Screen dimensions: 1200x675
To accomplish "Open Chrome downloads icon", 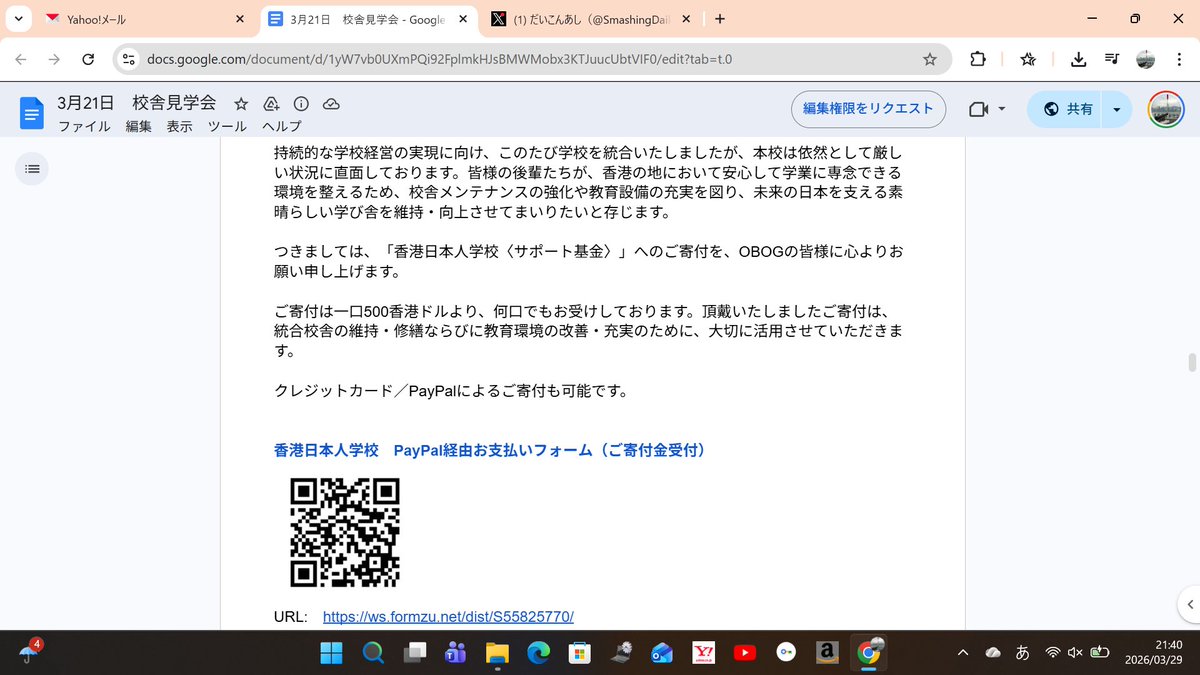I will click(1078, 59).
